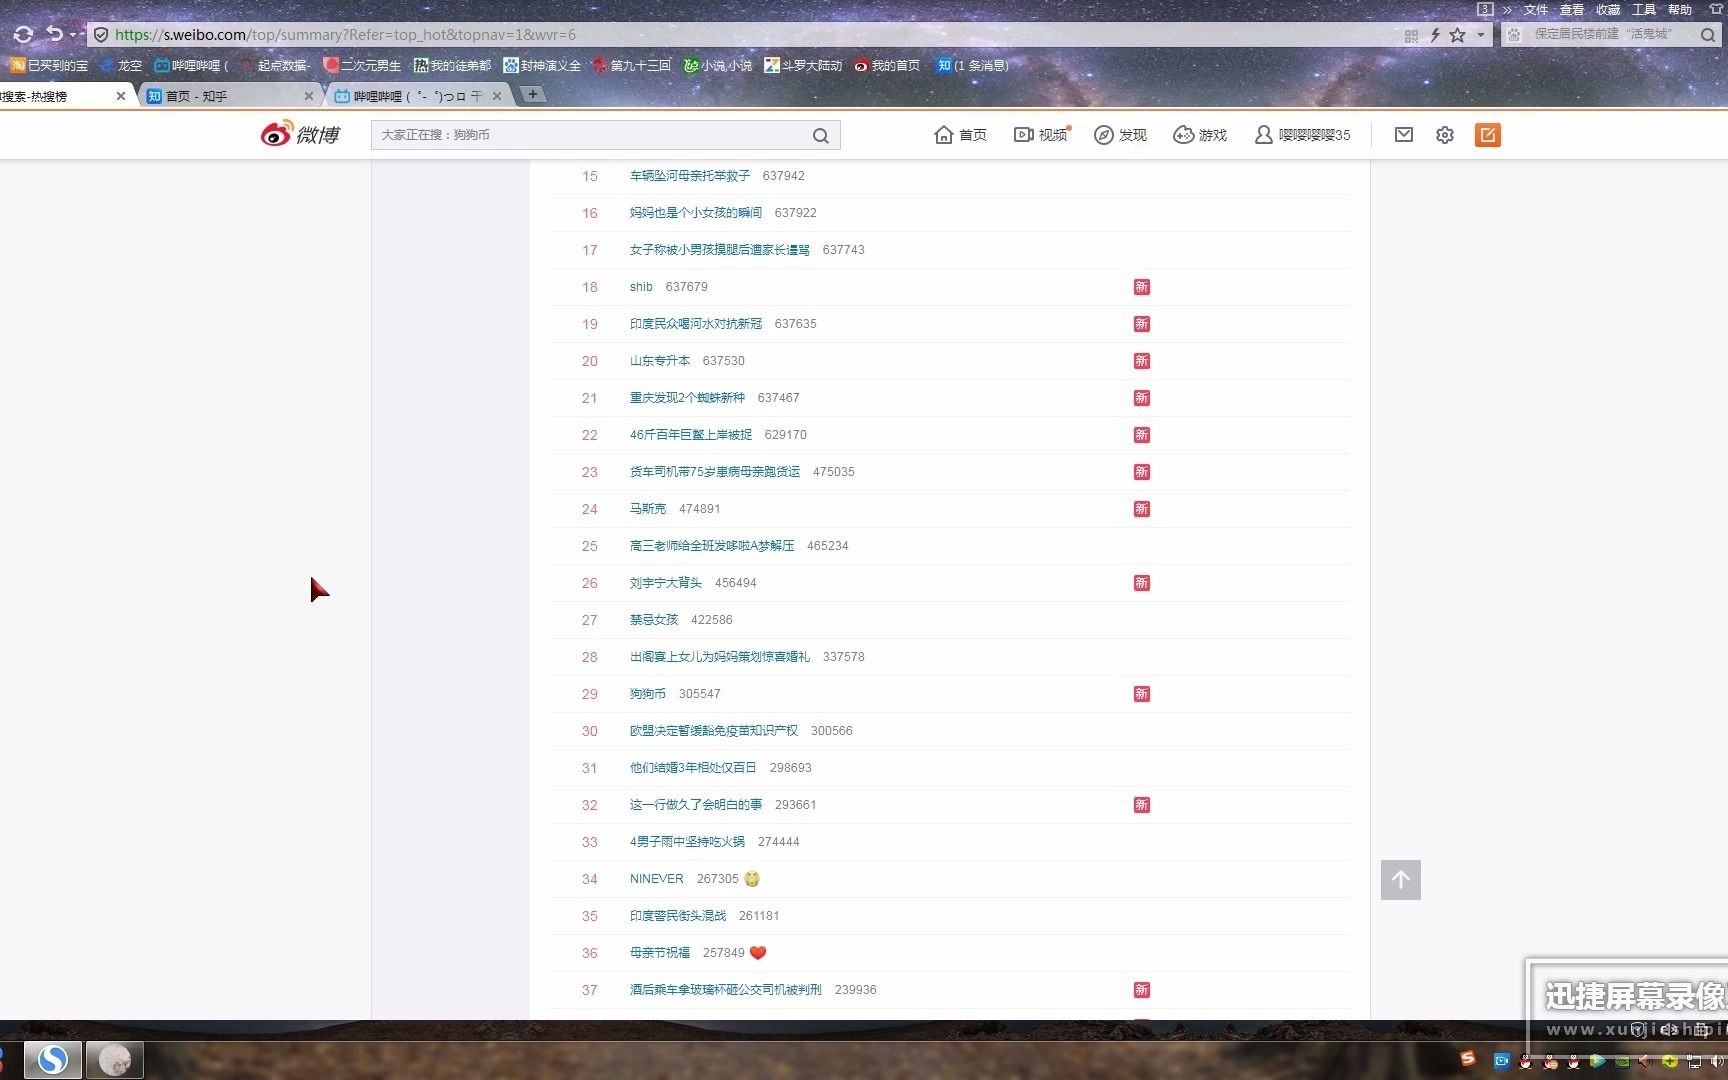
Task: Open hot search topic 山东专升本
Action: click(660, 361)
